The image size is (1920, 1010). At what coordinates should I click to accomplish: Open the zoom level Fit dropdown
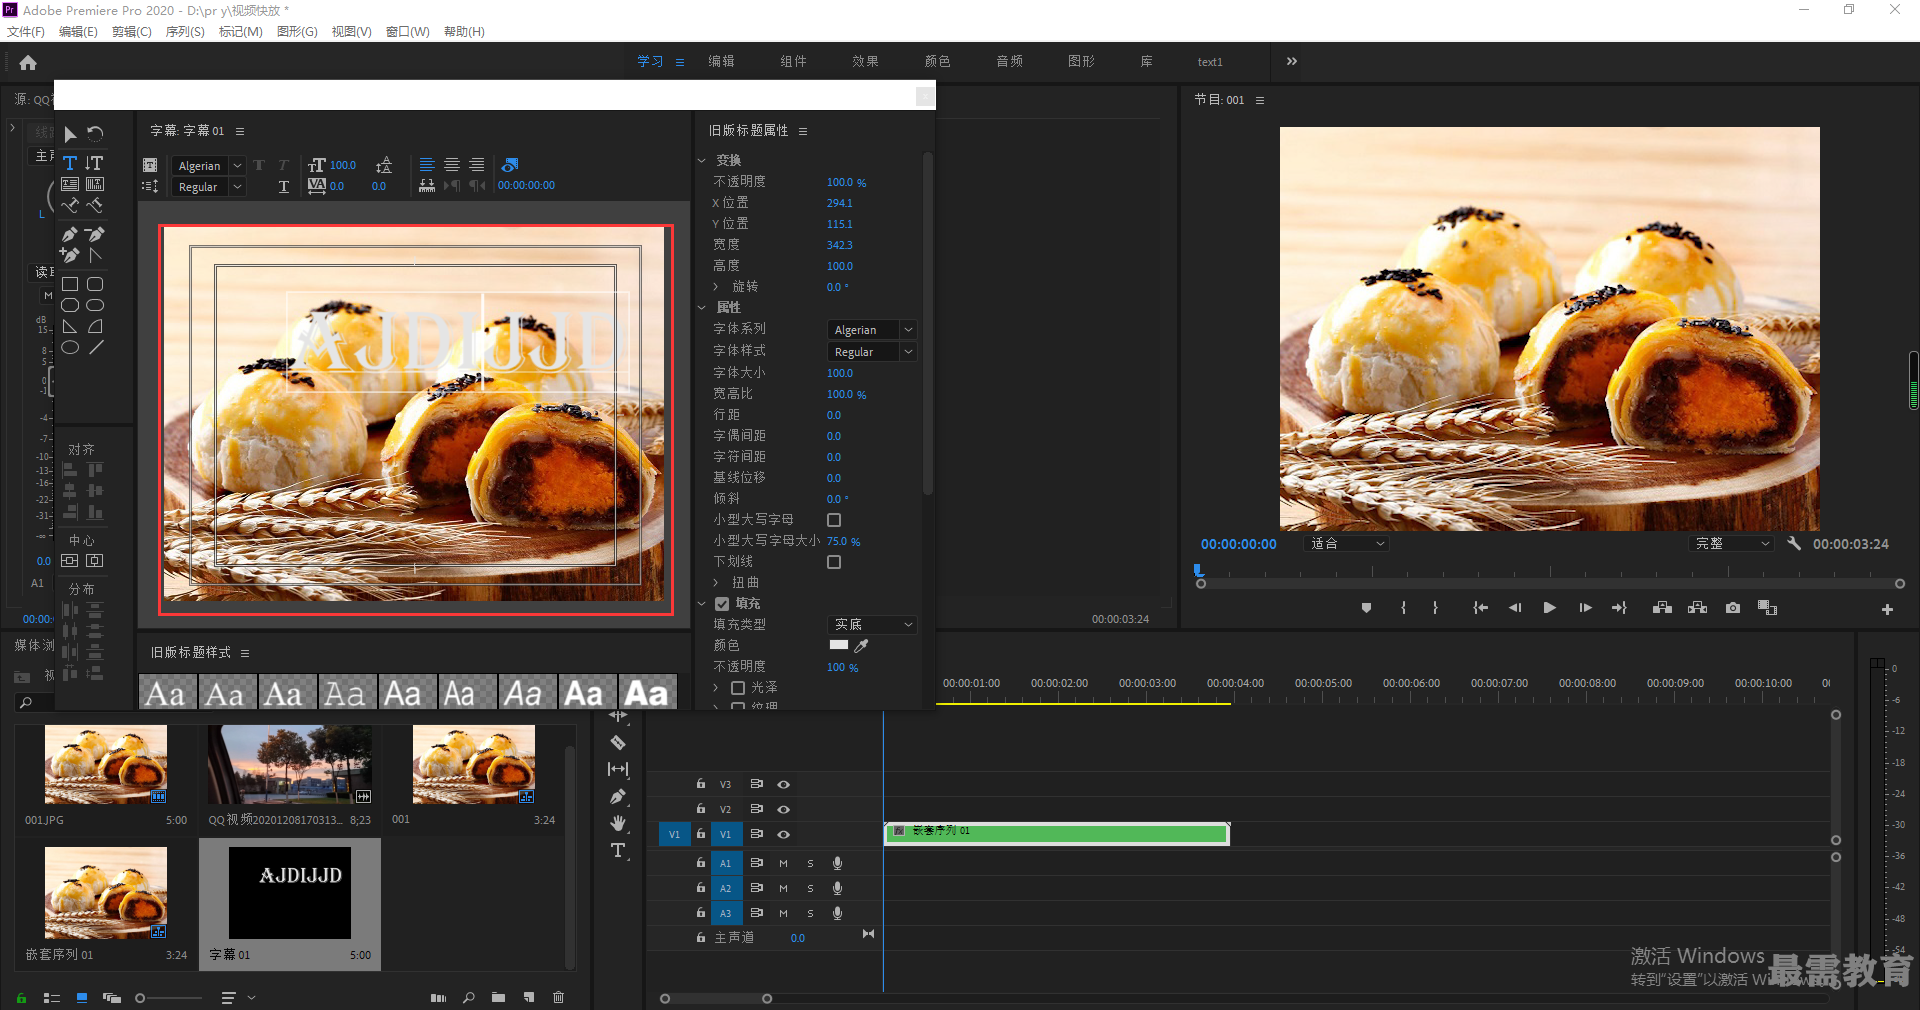[1347, 544]
